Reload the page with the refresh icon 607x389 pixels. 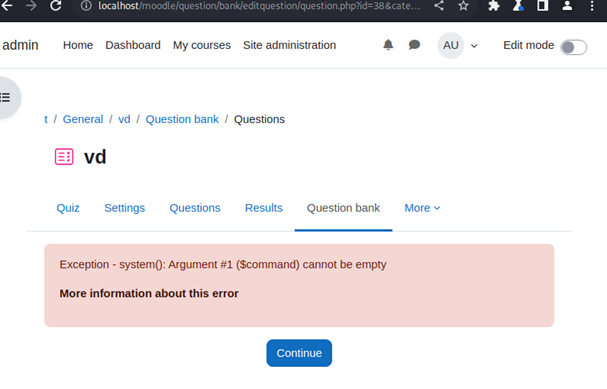click(x=56, y=6)
